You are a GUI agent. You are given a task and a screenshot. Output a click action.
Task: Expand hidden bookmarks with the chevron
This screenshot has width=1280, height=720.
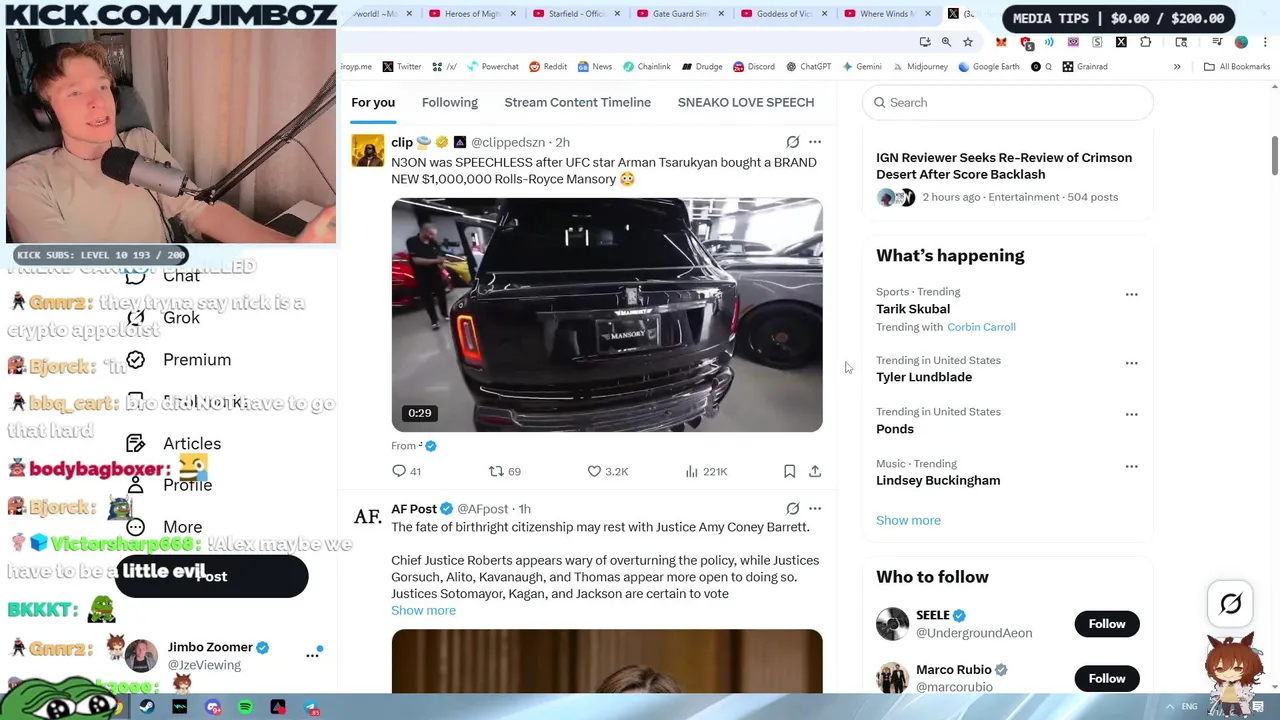click(x=1177, y=67)
